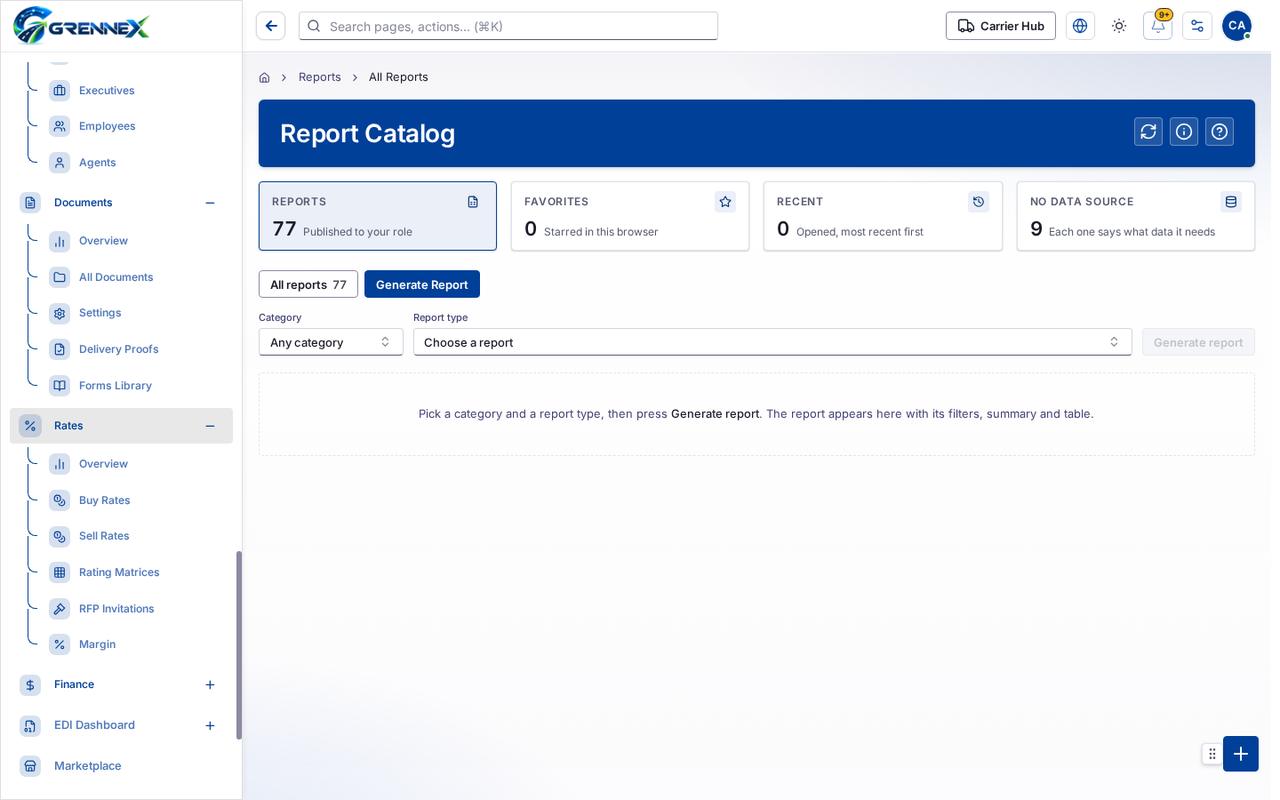Viewport: 1280px width, 800px height.
Task: Open the display settings sliders icon
Action: click(x=1197, y=26)
